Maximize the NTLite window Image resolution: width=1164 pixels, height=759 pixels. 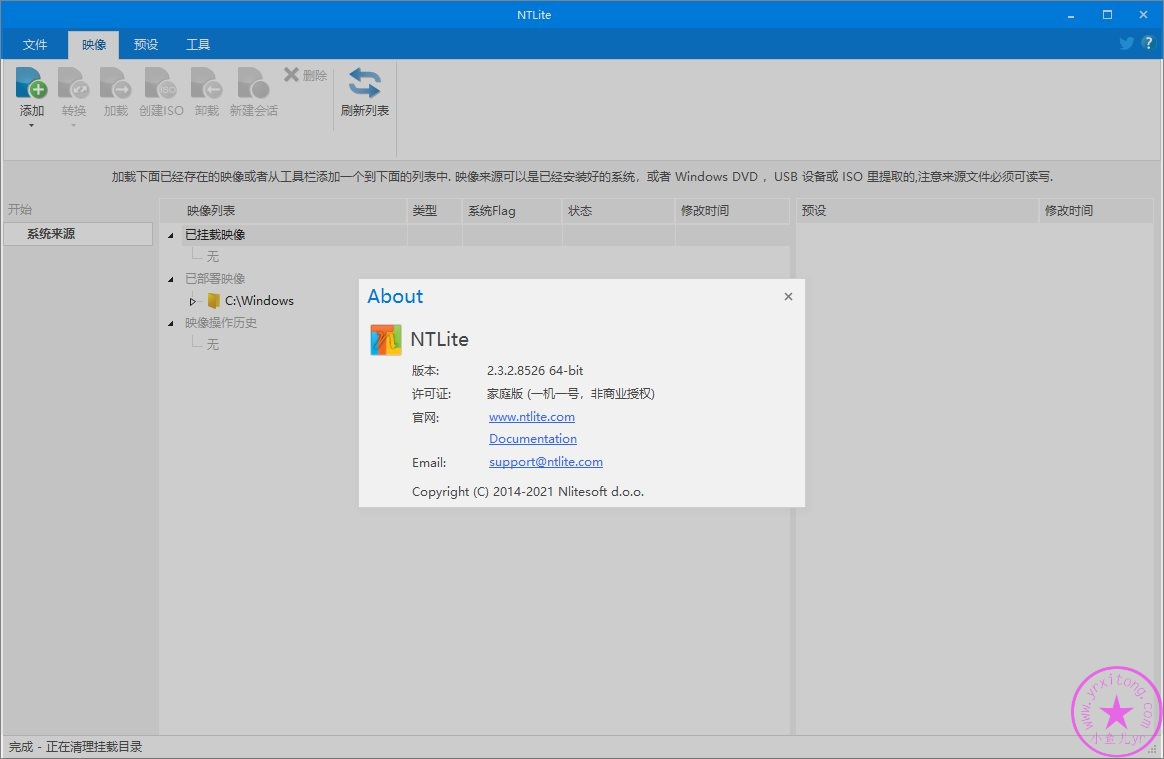[1107, 15]
